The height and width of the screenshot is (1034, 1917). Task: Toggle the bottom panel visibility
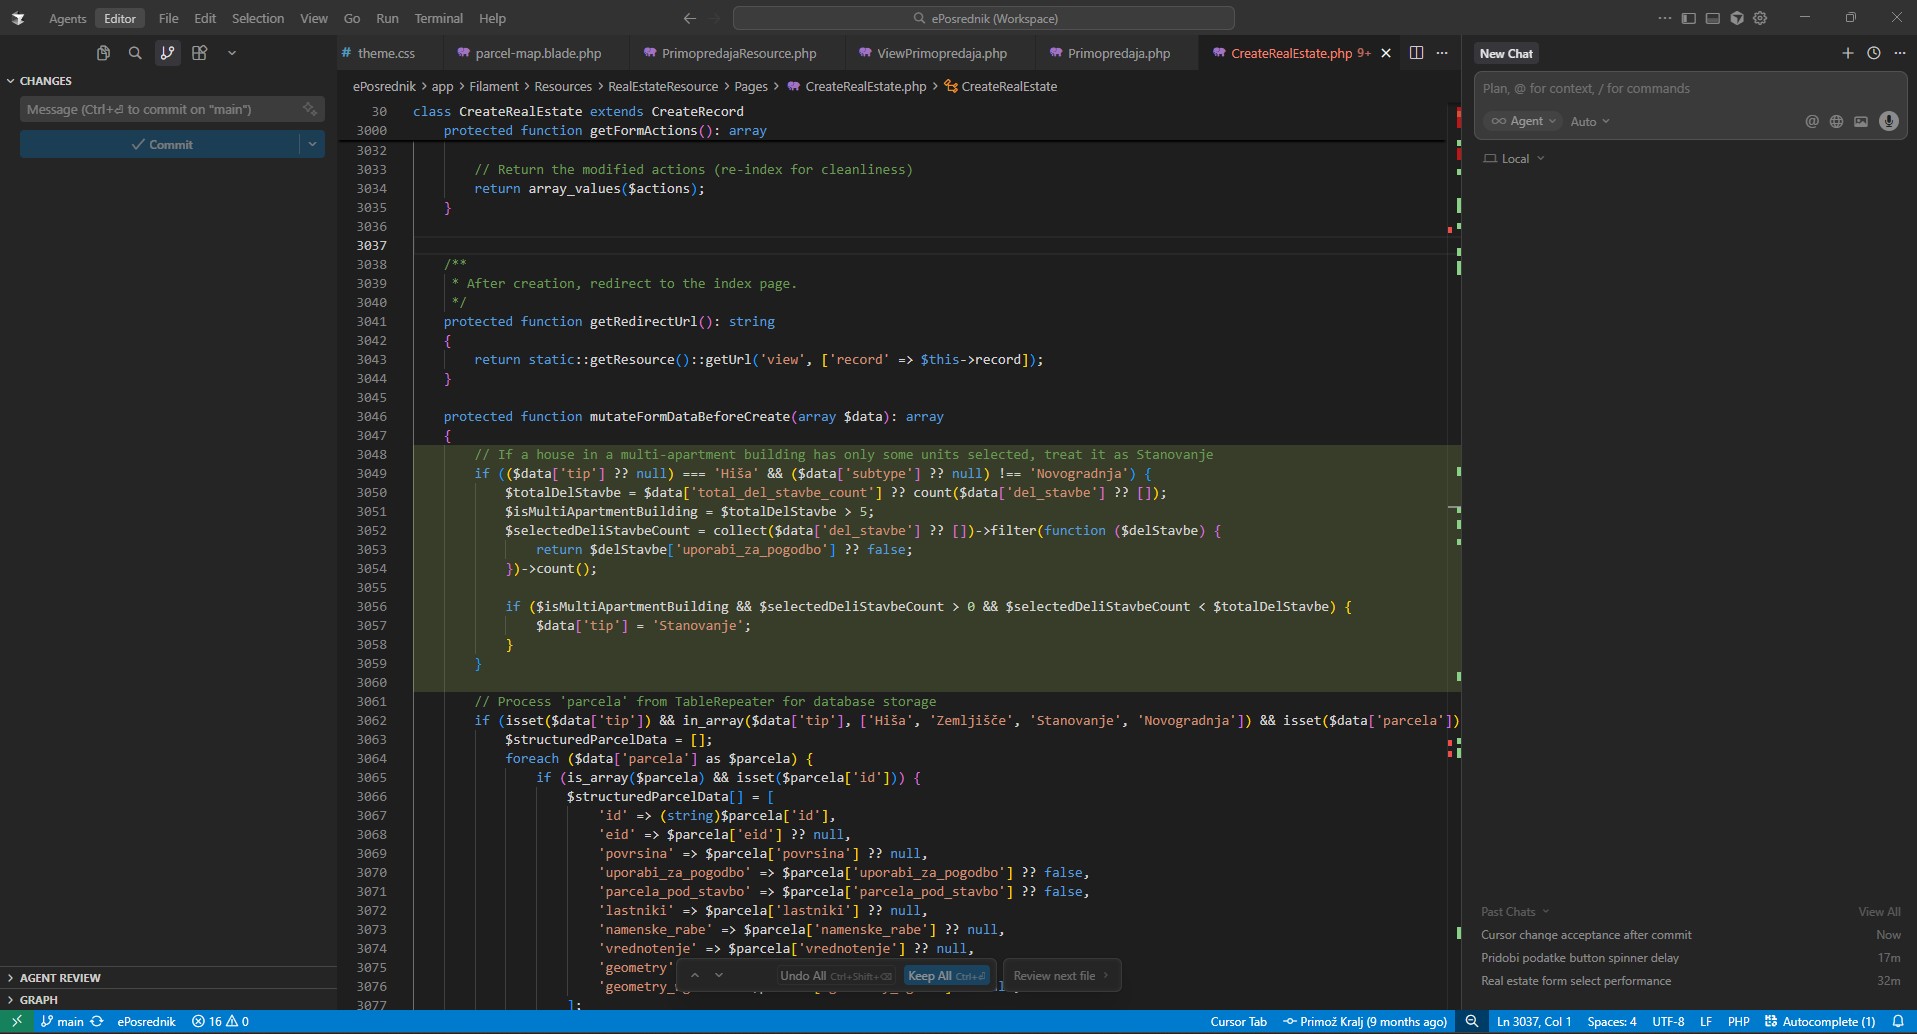(x=1712, y=18)
